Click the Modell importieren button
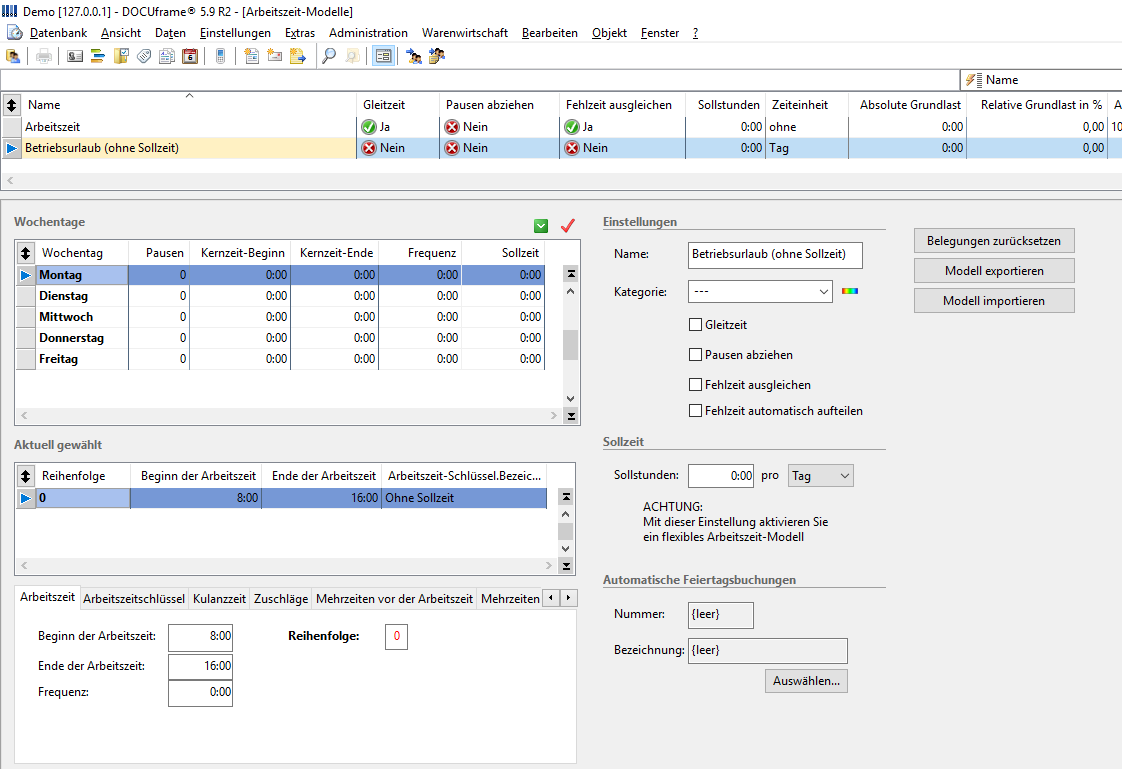This screenshot has height=769, width=1122. click(x=994, y=301)
